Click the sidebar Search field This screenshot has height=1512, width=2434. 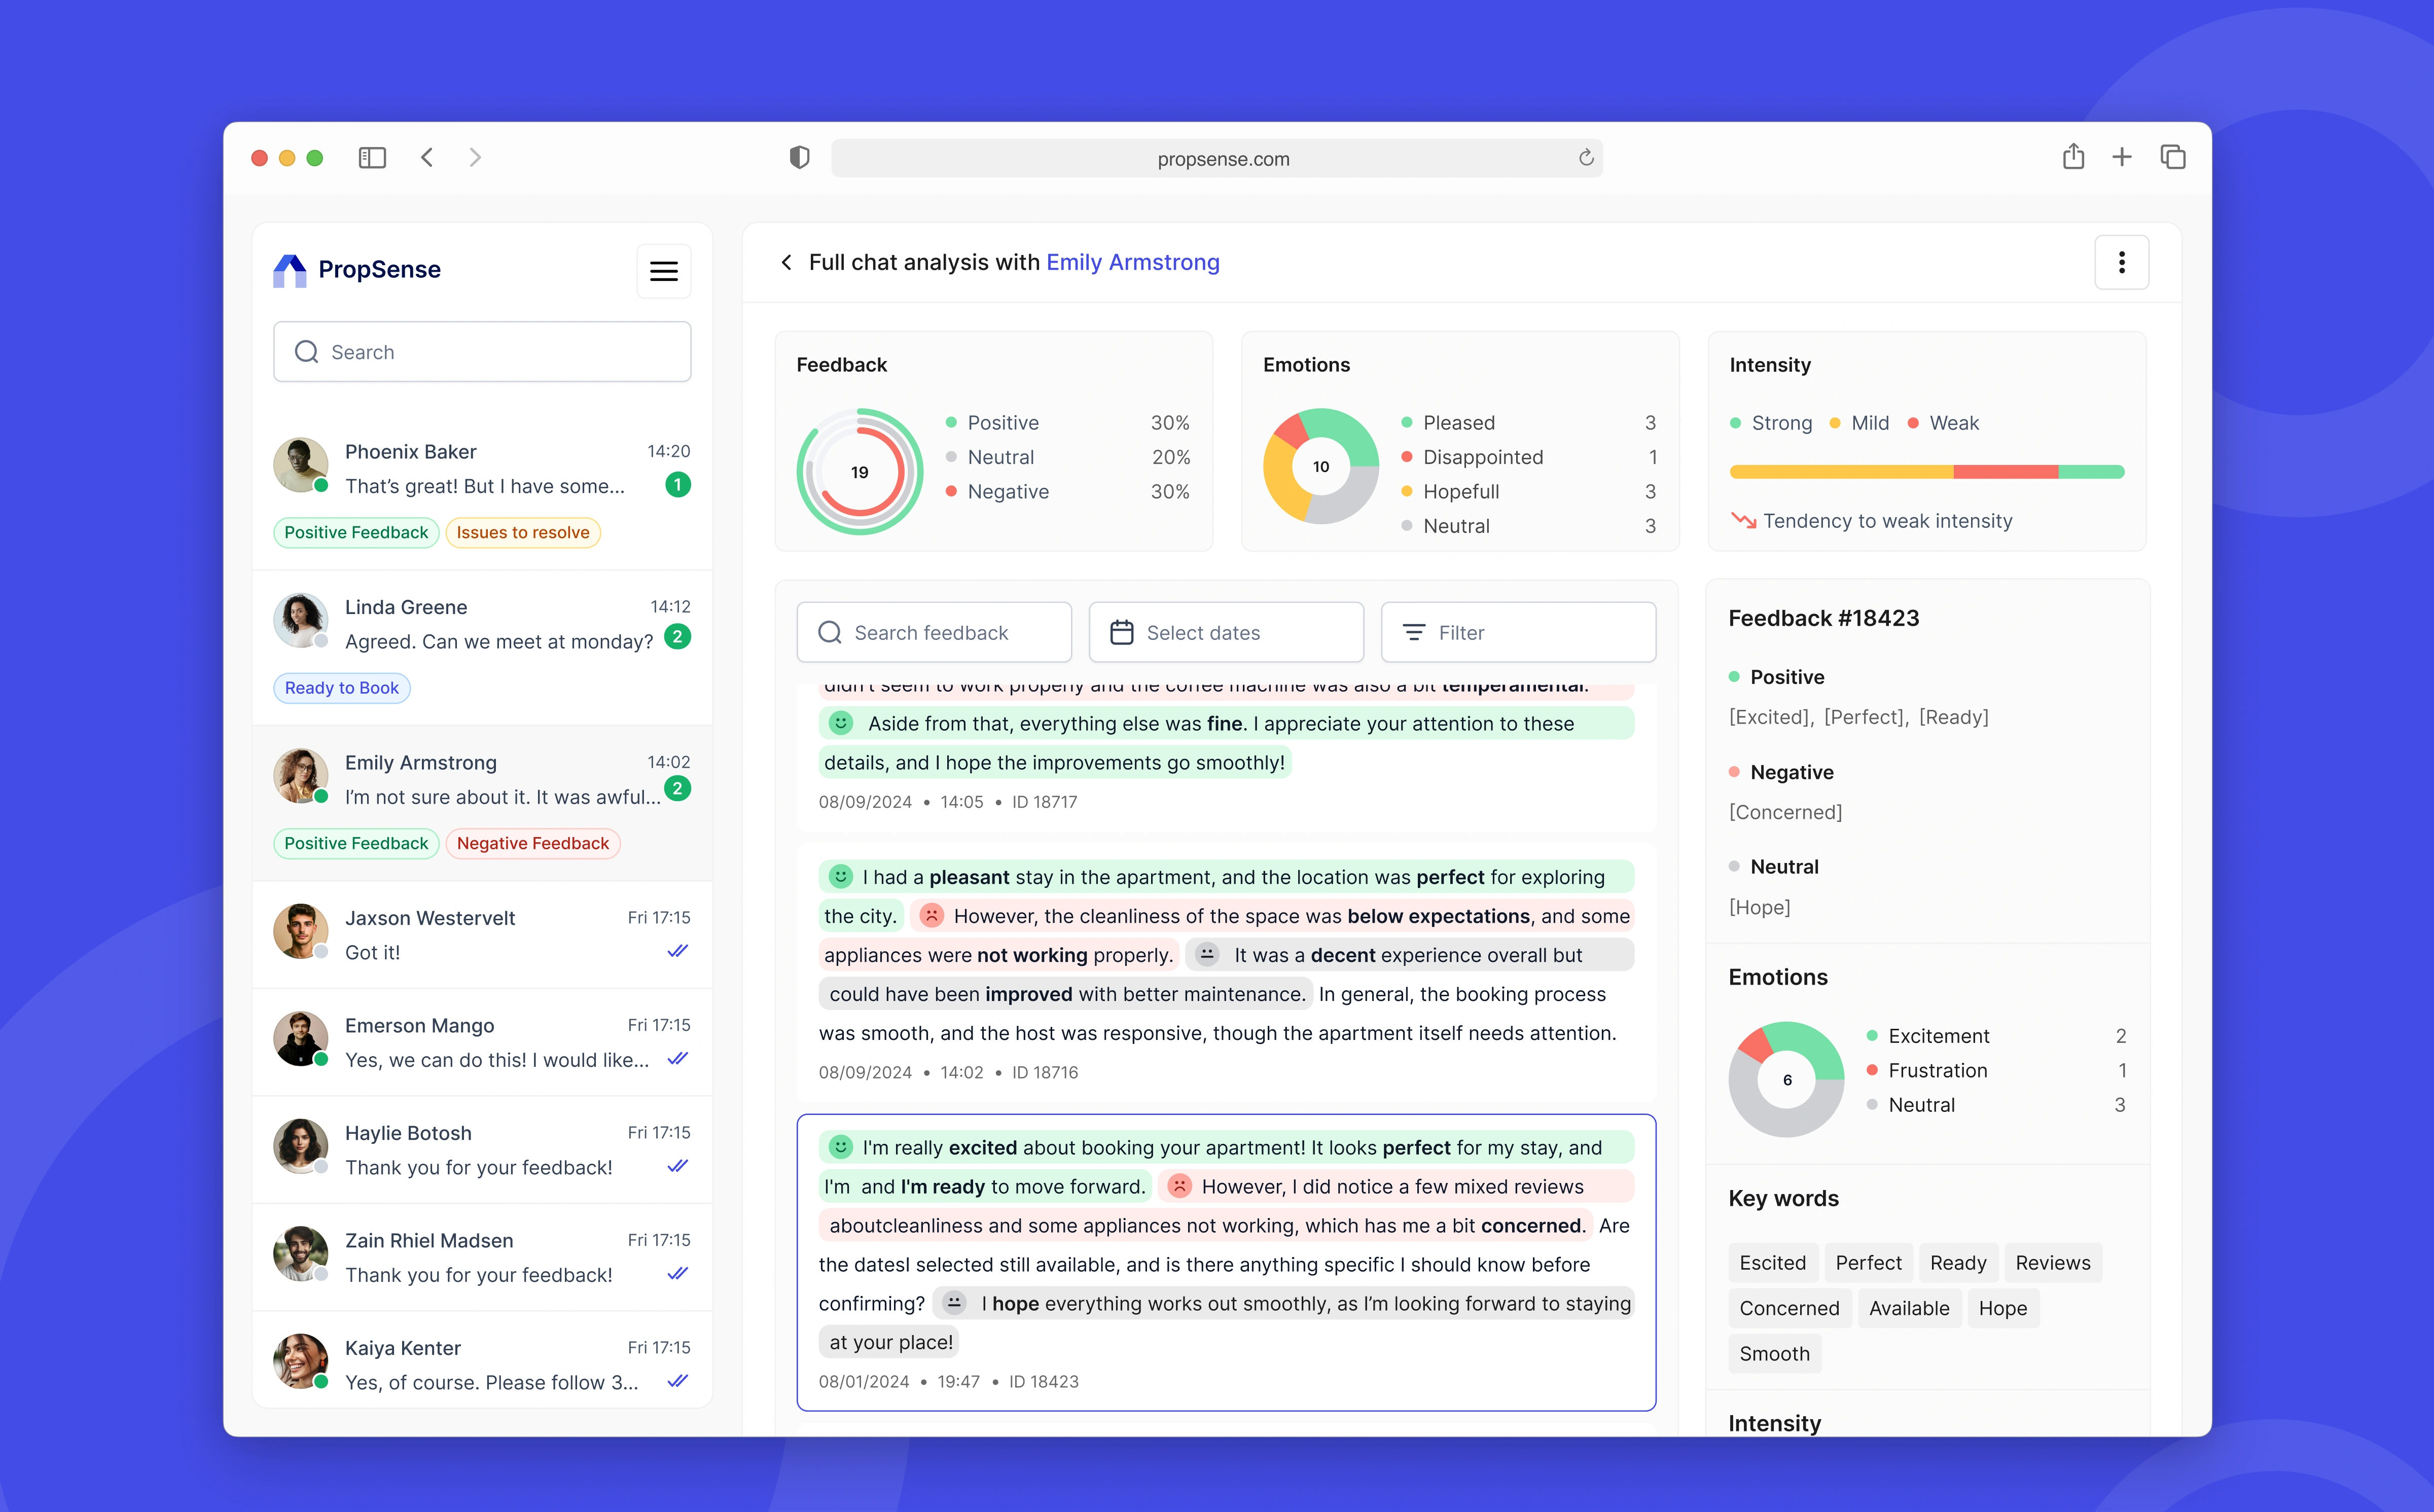(482, 352)
